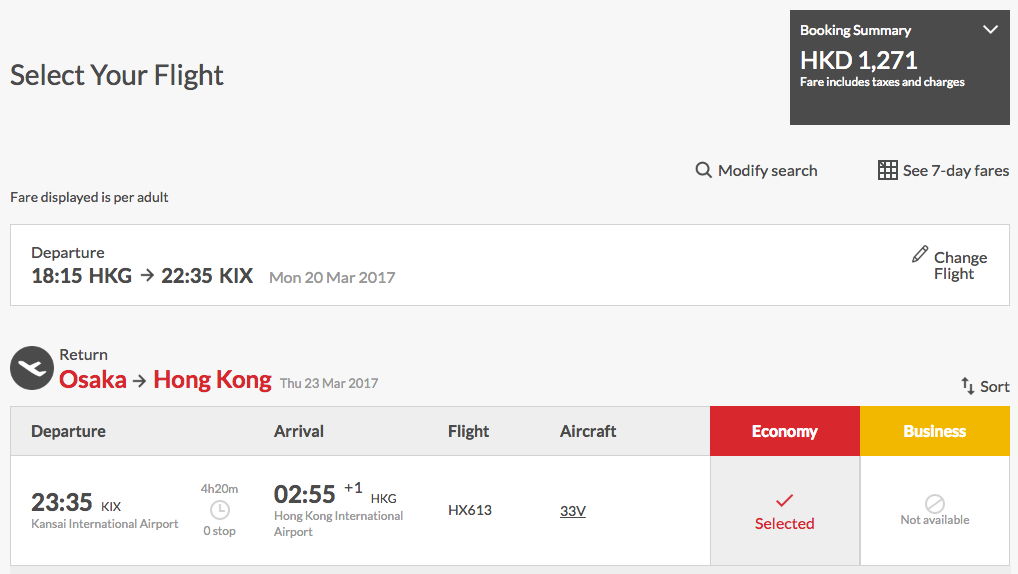Open the Modify search link
The image size is (1018, 574).
click(x=767, y=171)
